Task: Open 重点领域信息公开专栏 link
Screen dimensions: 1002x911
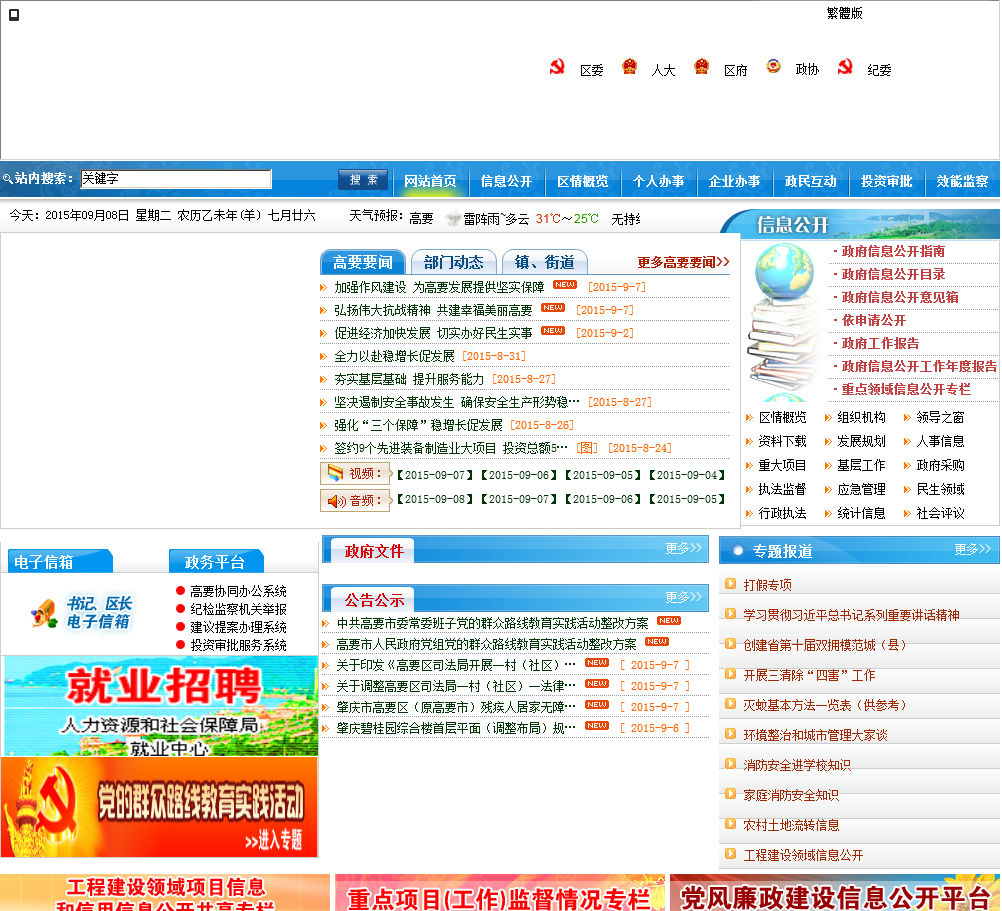Action: click(x=906, y=389)
